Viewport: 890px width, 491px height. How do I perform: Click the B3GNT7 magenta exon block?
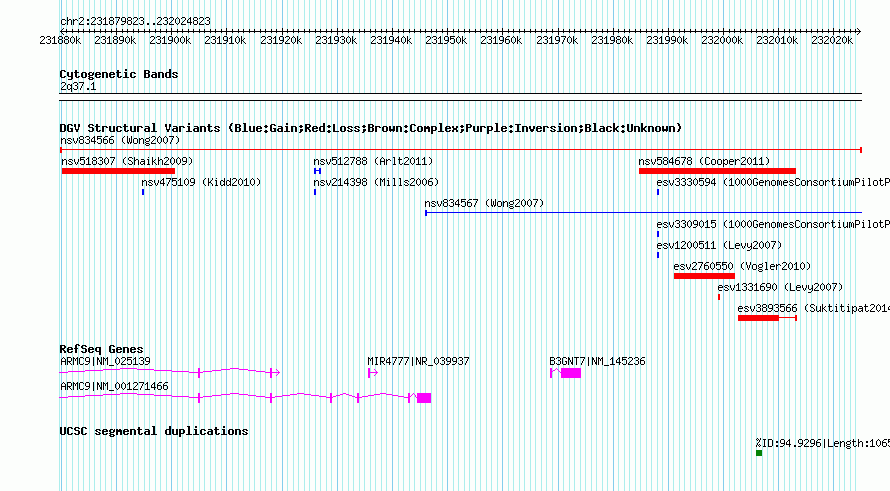[571, 373]
